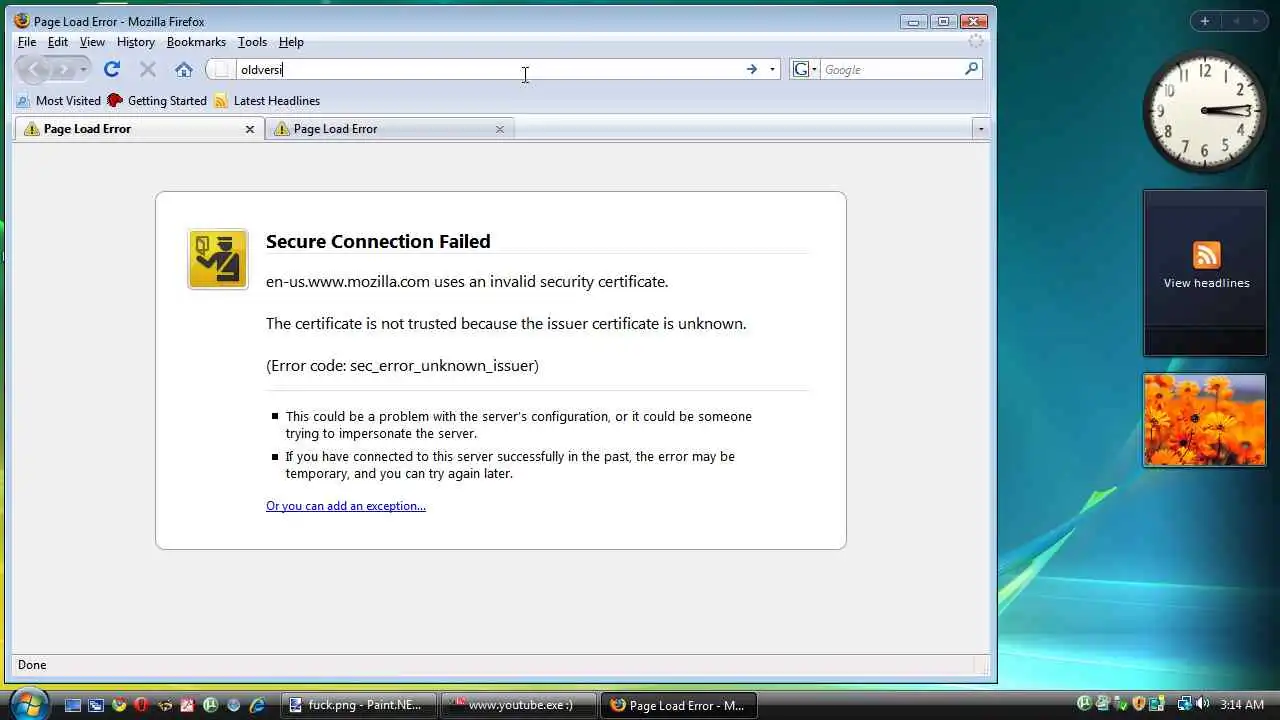
Task: Select the first Page Load Error tab
Action: tap(139, 129)
